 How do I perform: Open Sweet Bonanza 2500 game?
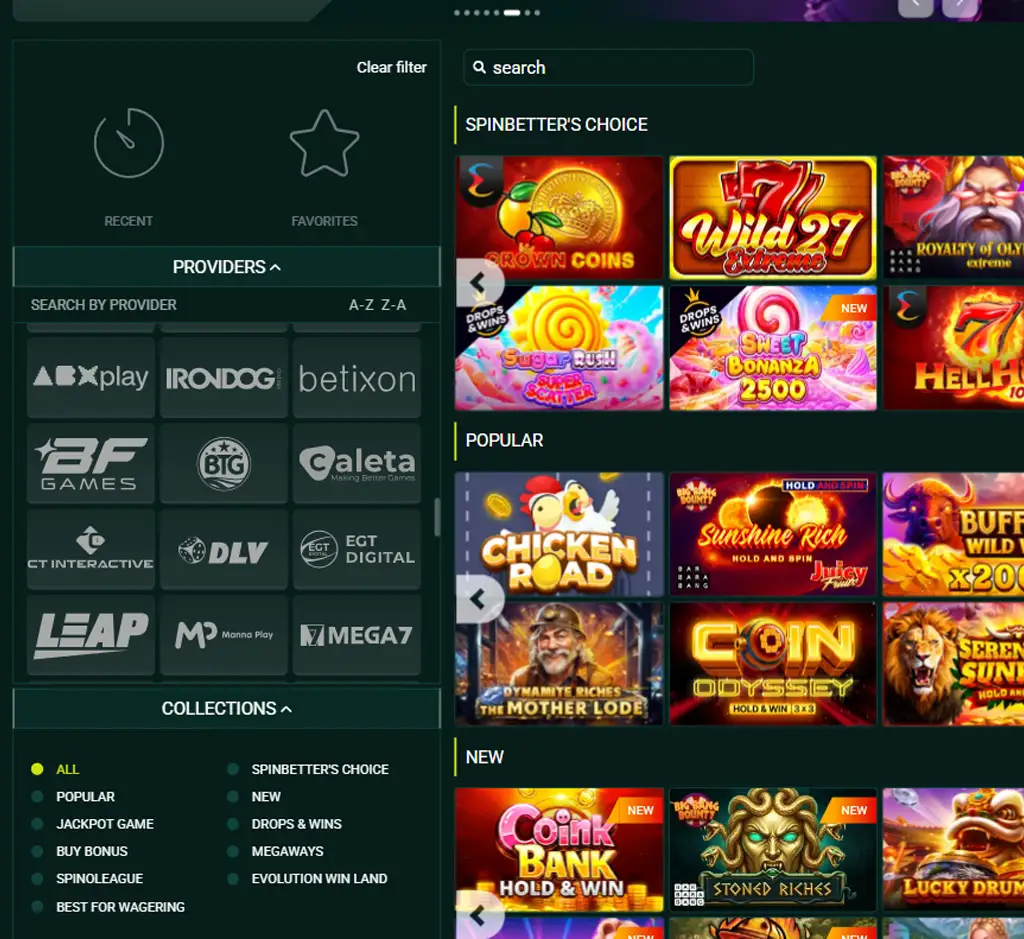pyautogui.click(x=773, y=348)
